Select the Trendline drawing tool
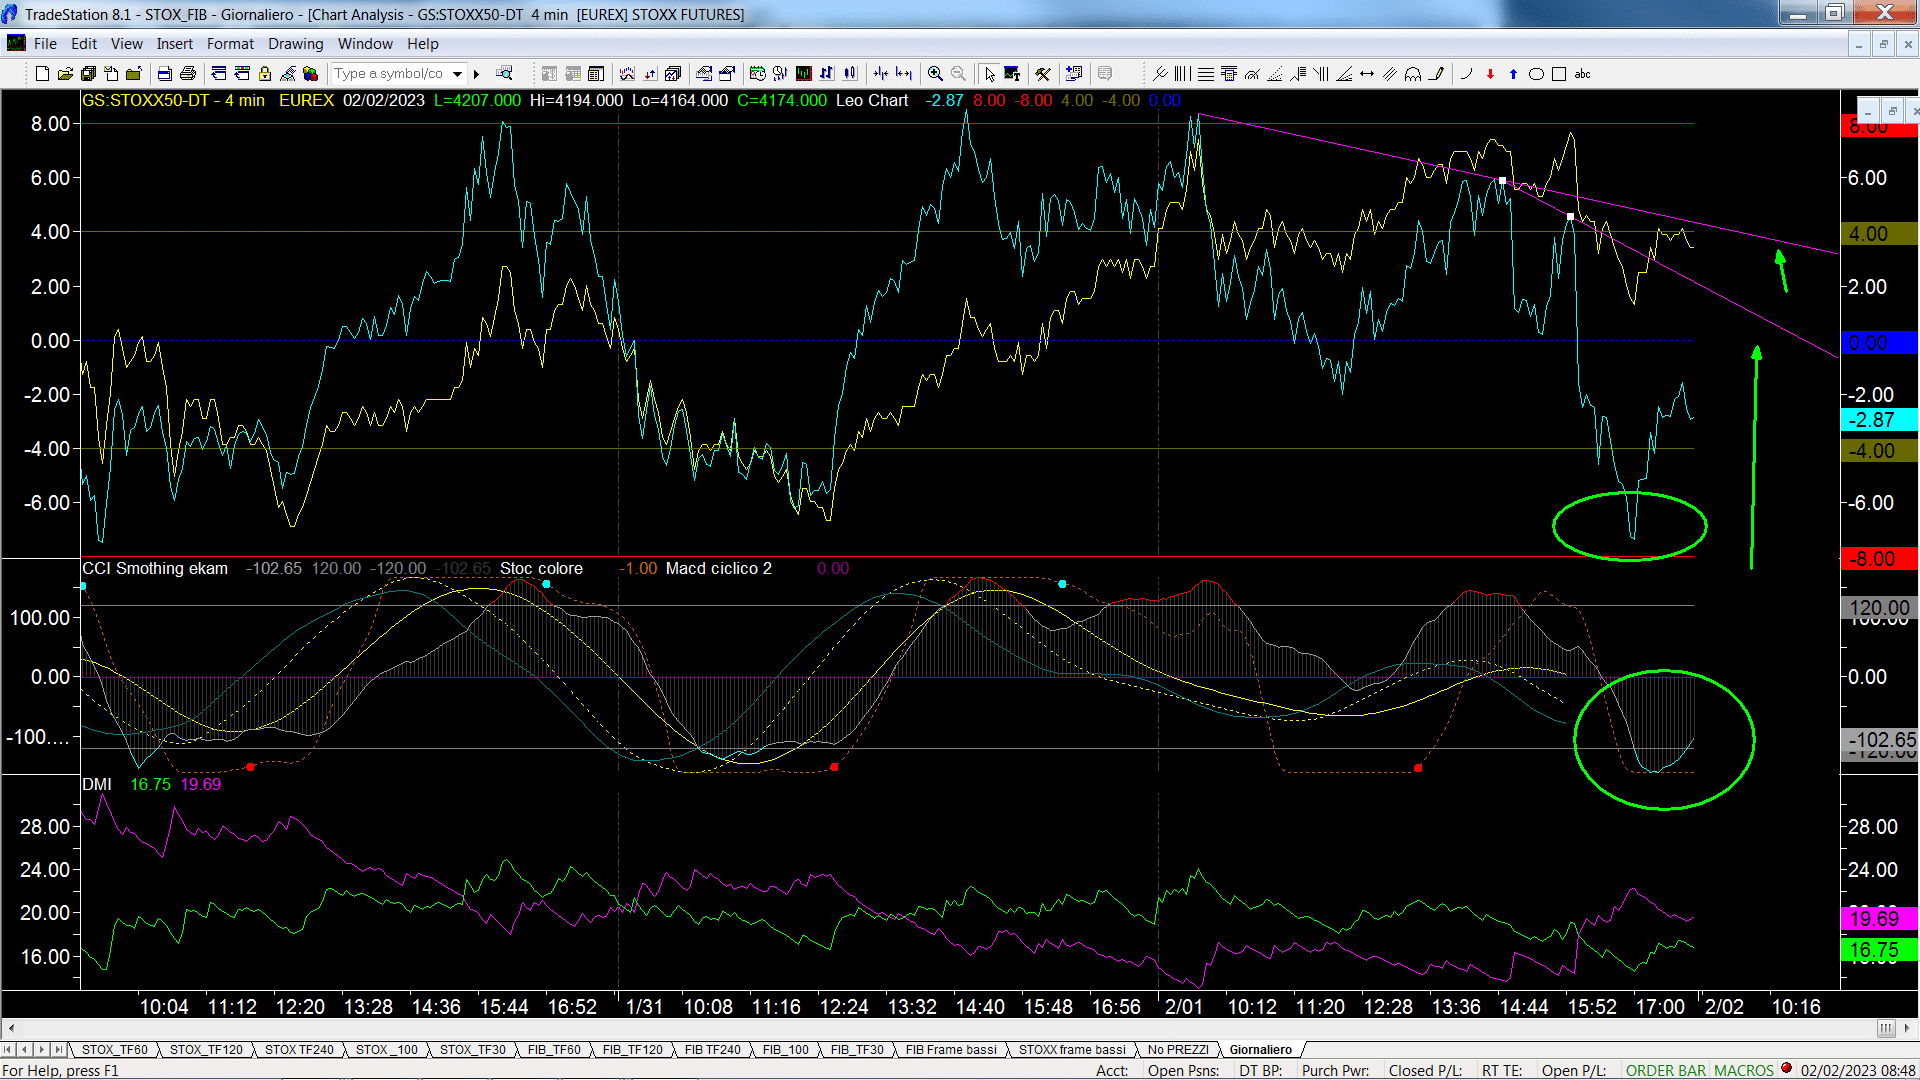 pos(1160,73)
